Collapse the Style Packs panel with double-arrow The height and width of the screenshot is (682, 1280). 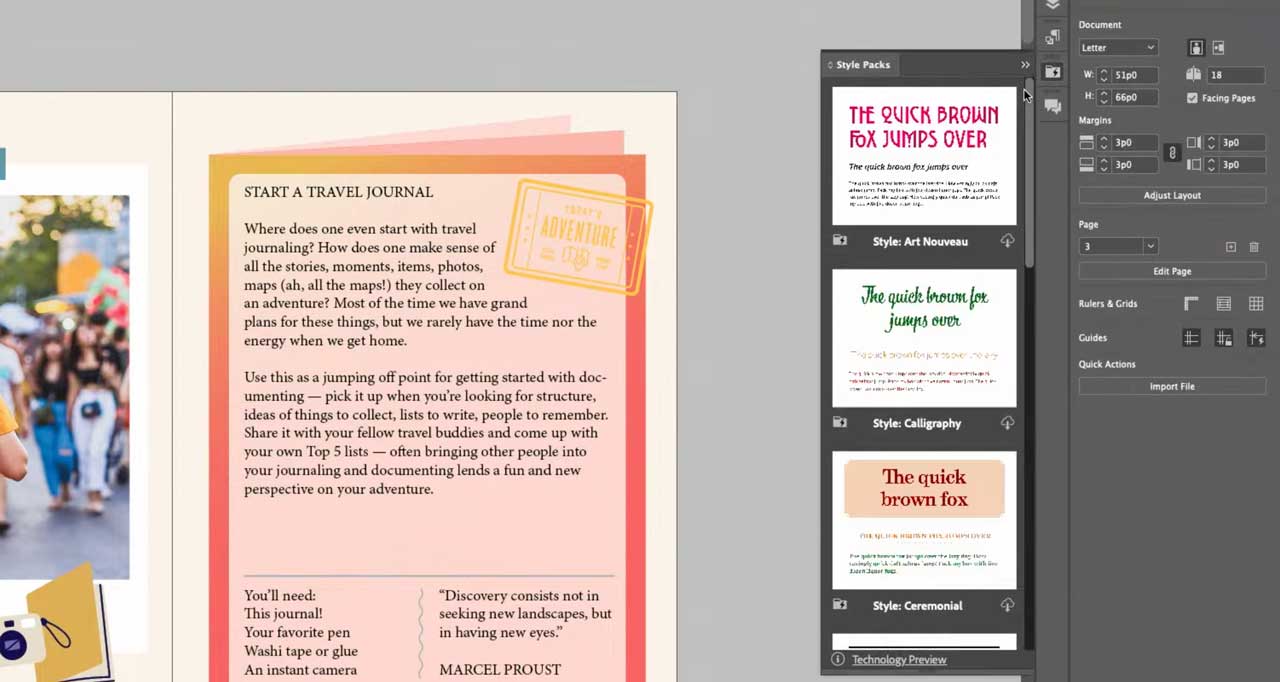[x=1025, y=65]
